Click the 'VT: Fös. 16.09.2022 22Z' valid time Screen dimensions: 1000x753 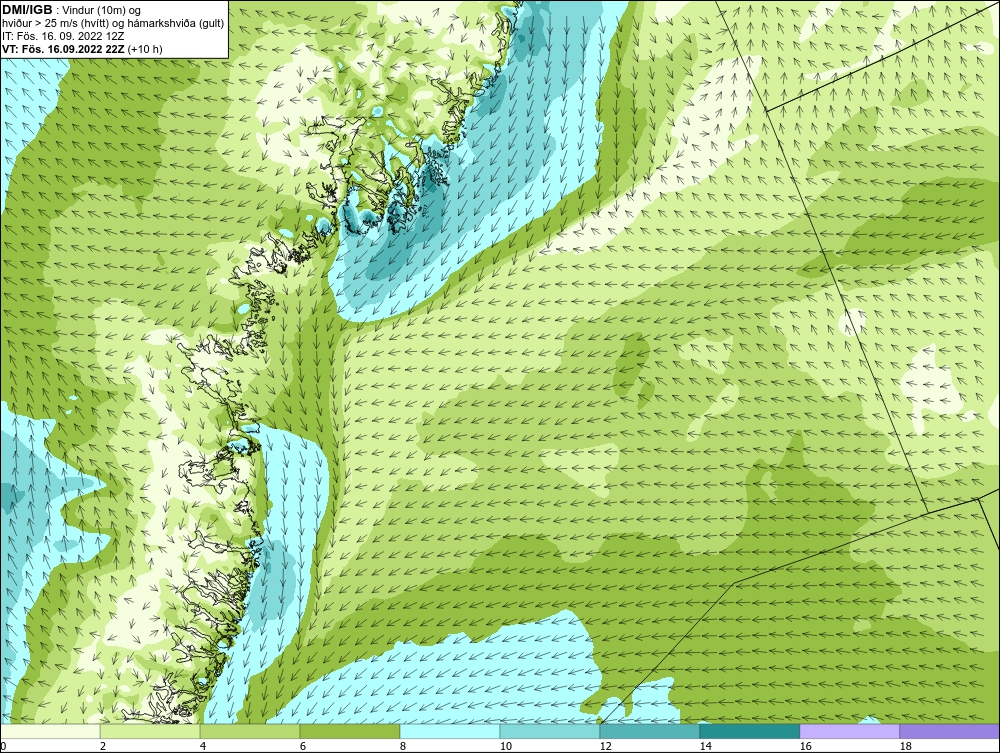(x=63, y=49)
